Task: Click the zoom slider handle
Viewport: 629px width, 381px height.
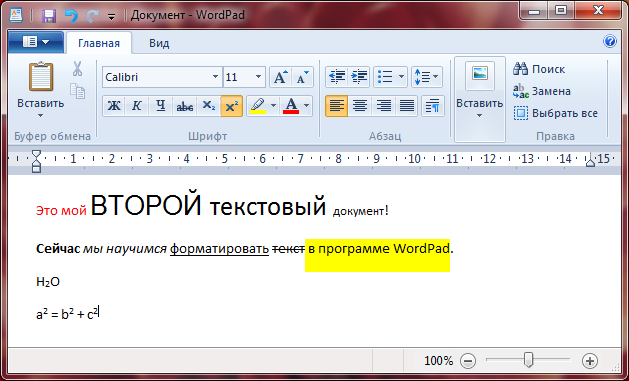Action: (529, 360)
